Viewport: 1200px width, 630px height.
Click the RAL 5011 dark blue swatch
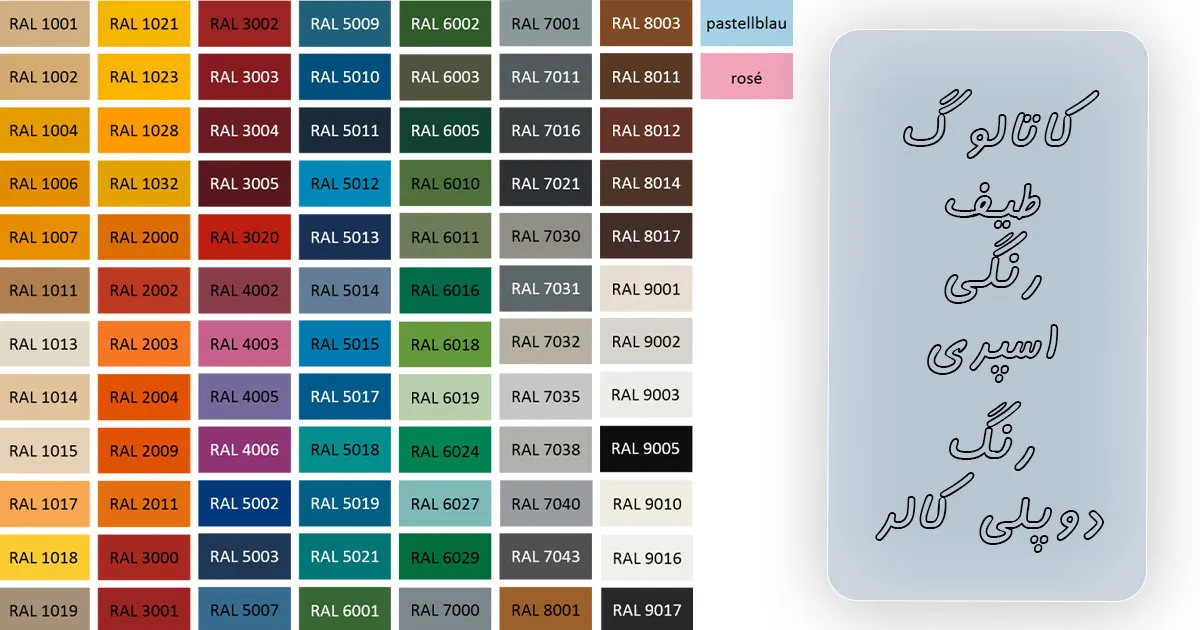[x=345, y=130]
